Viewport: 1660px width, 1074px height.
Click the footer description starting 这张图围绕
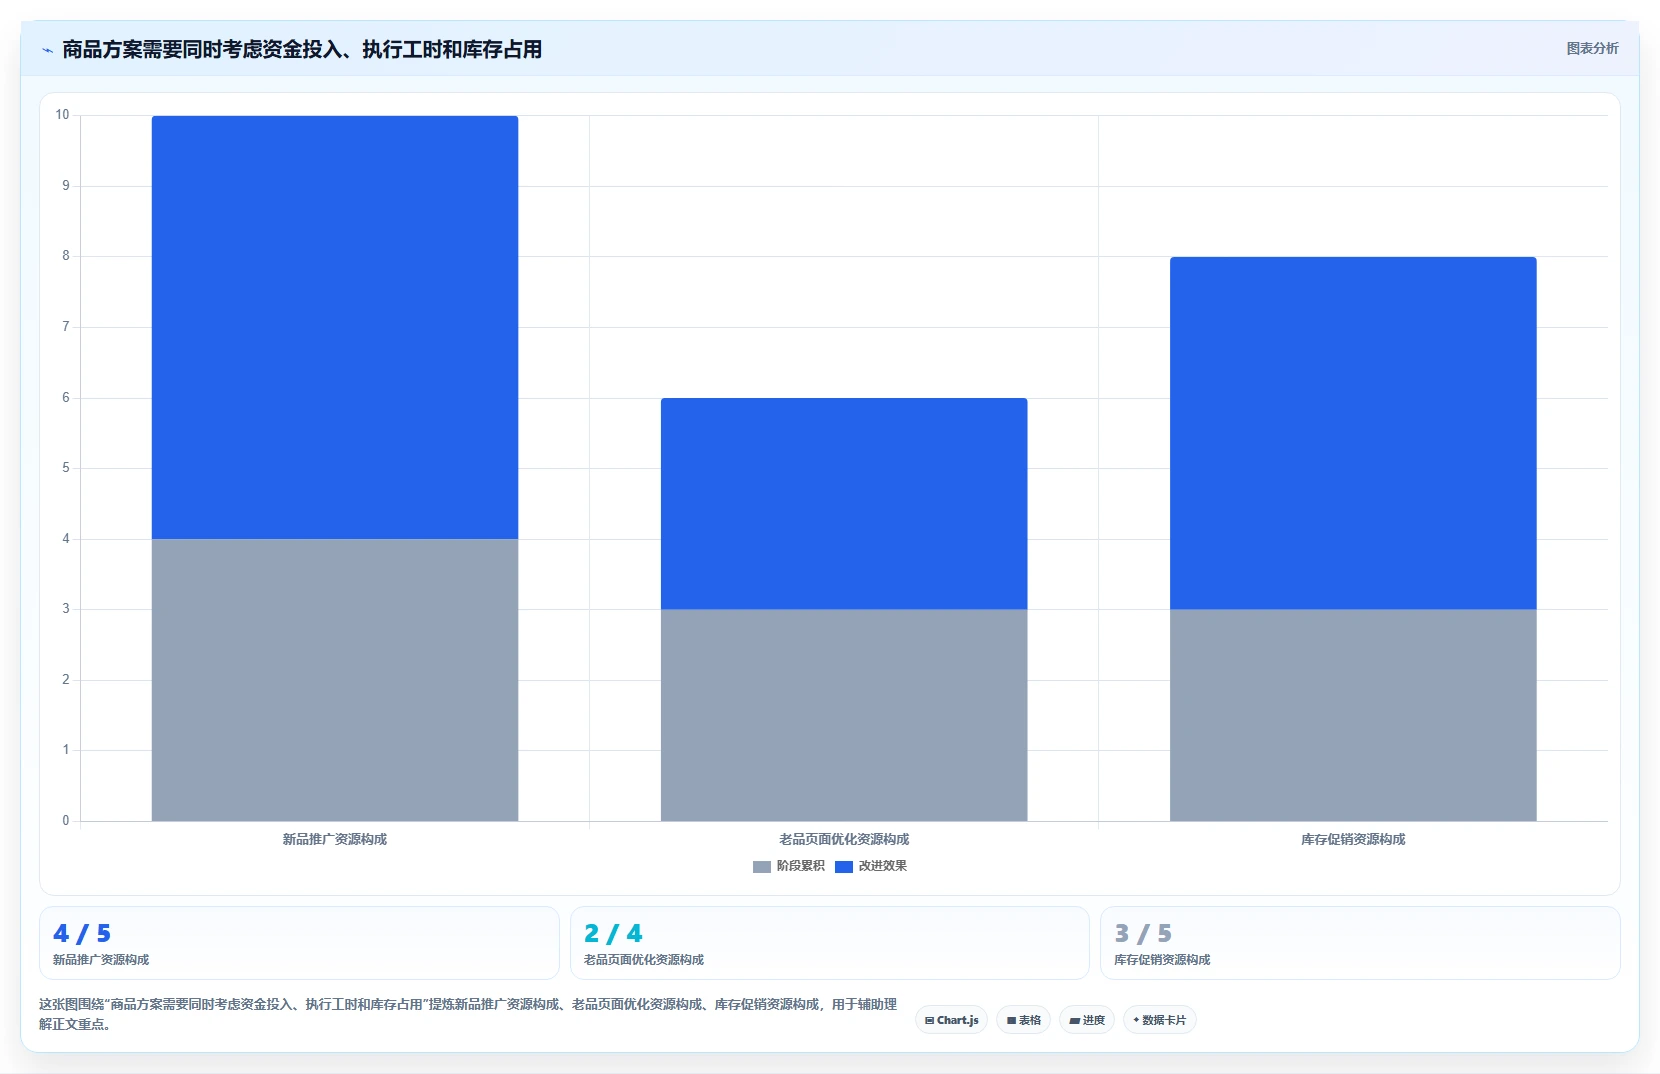[x=468, y=1014]
